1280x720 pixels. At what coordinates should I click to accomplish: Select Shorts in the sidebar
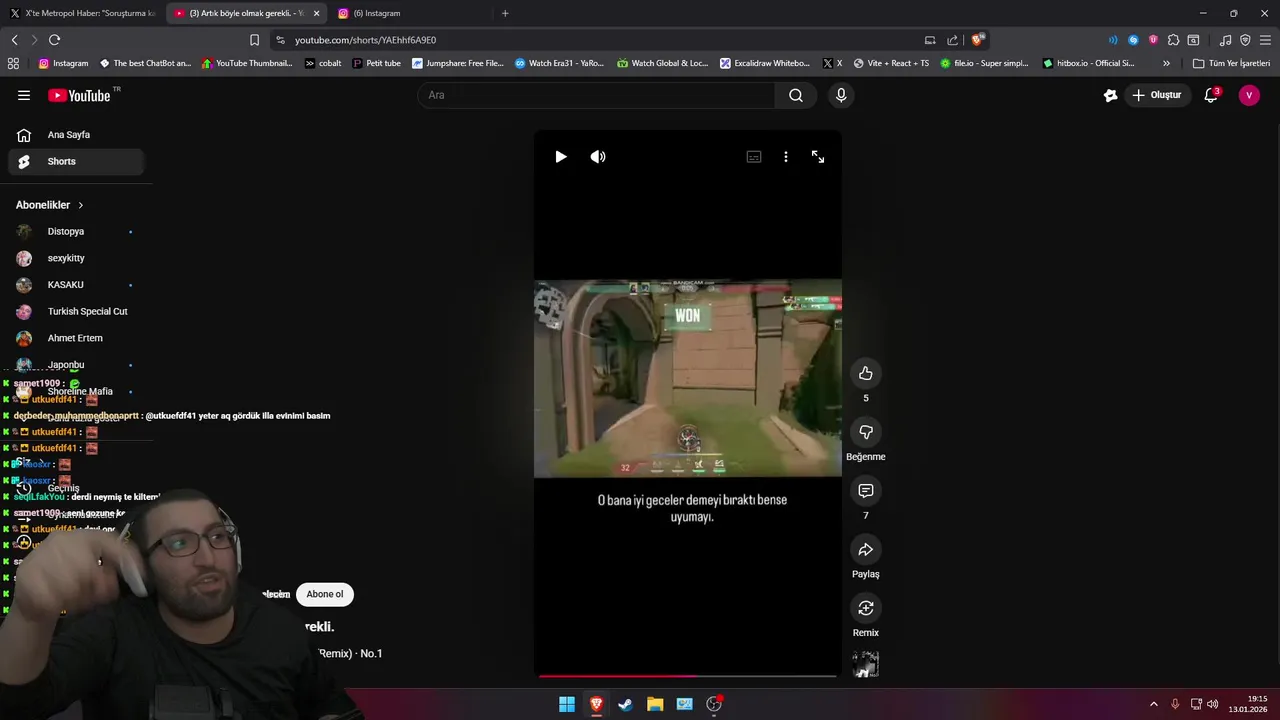click(x=76, y=161)
